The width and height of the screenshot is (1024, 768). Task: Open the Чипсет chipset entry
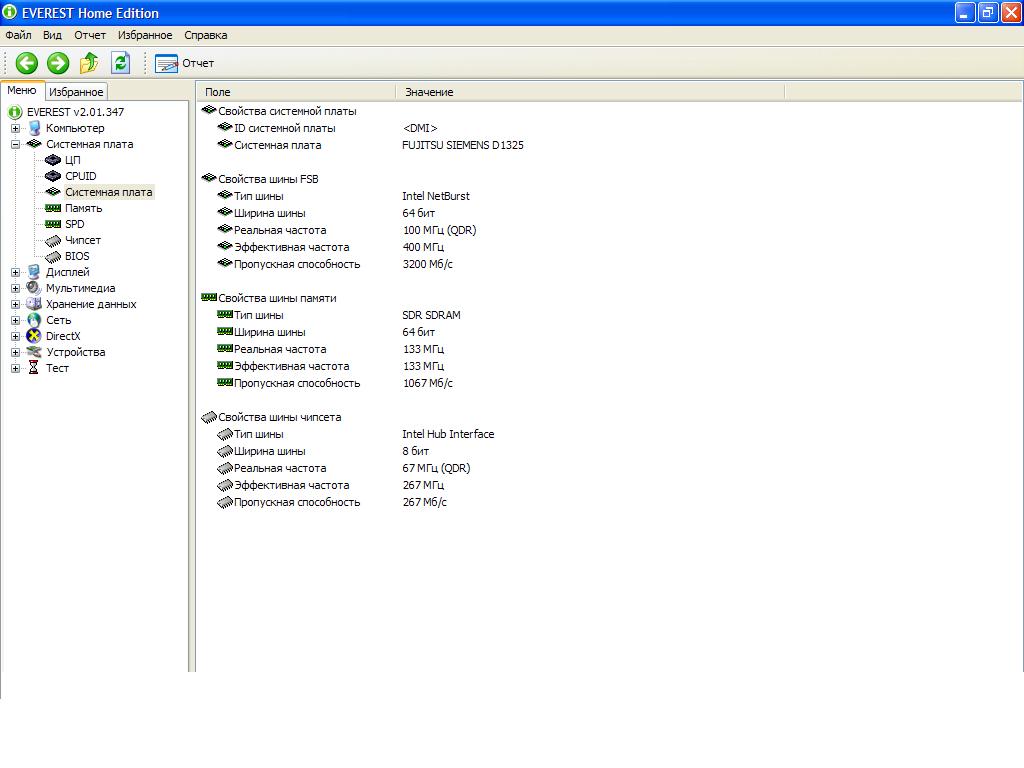(x=82, y=240)
